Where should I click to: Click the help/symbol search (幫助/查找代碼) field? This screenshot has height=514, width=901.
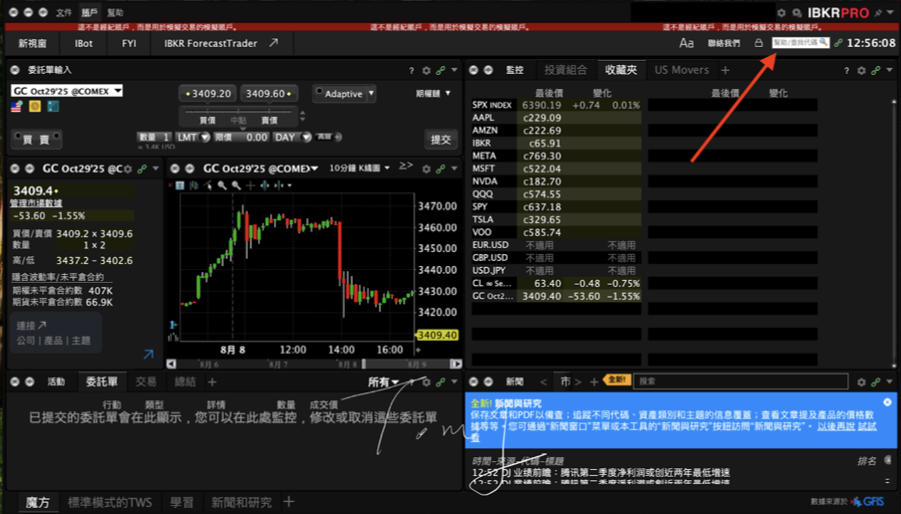[x=800, y=42]
